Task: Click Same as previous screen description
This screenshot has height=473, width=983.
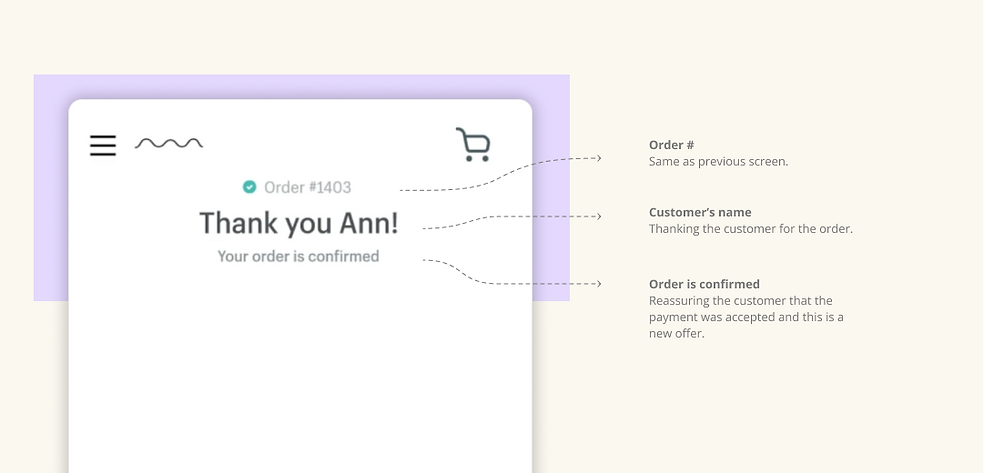Action: [718, 161]
